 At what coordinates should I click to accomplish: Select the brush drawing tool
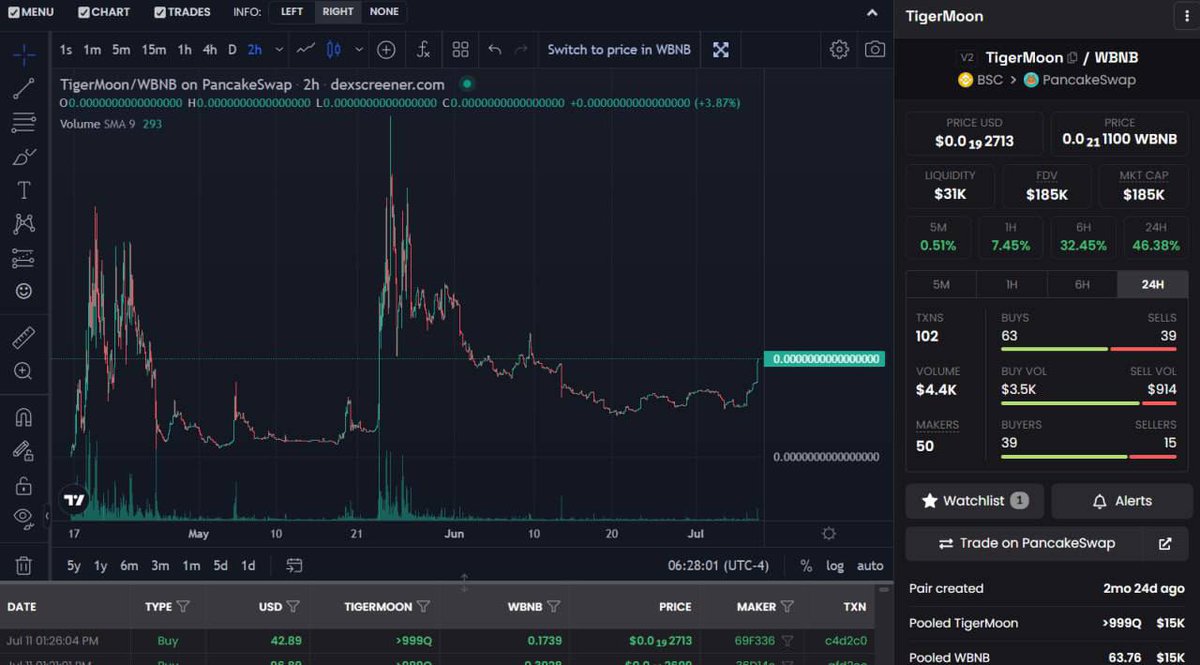pyautogui.click(x=24, y=157)
